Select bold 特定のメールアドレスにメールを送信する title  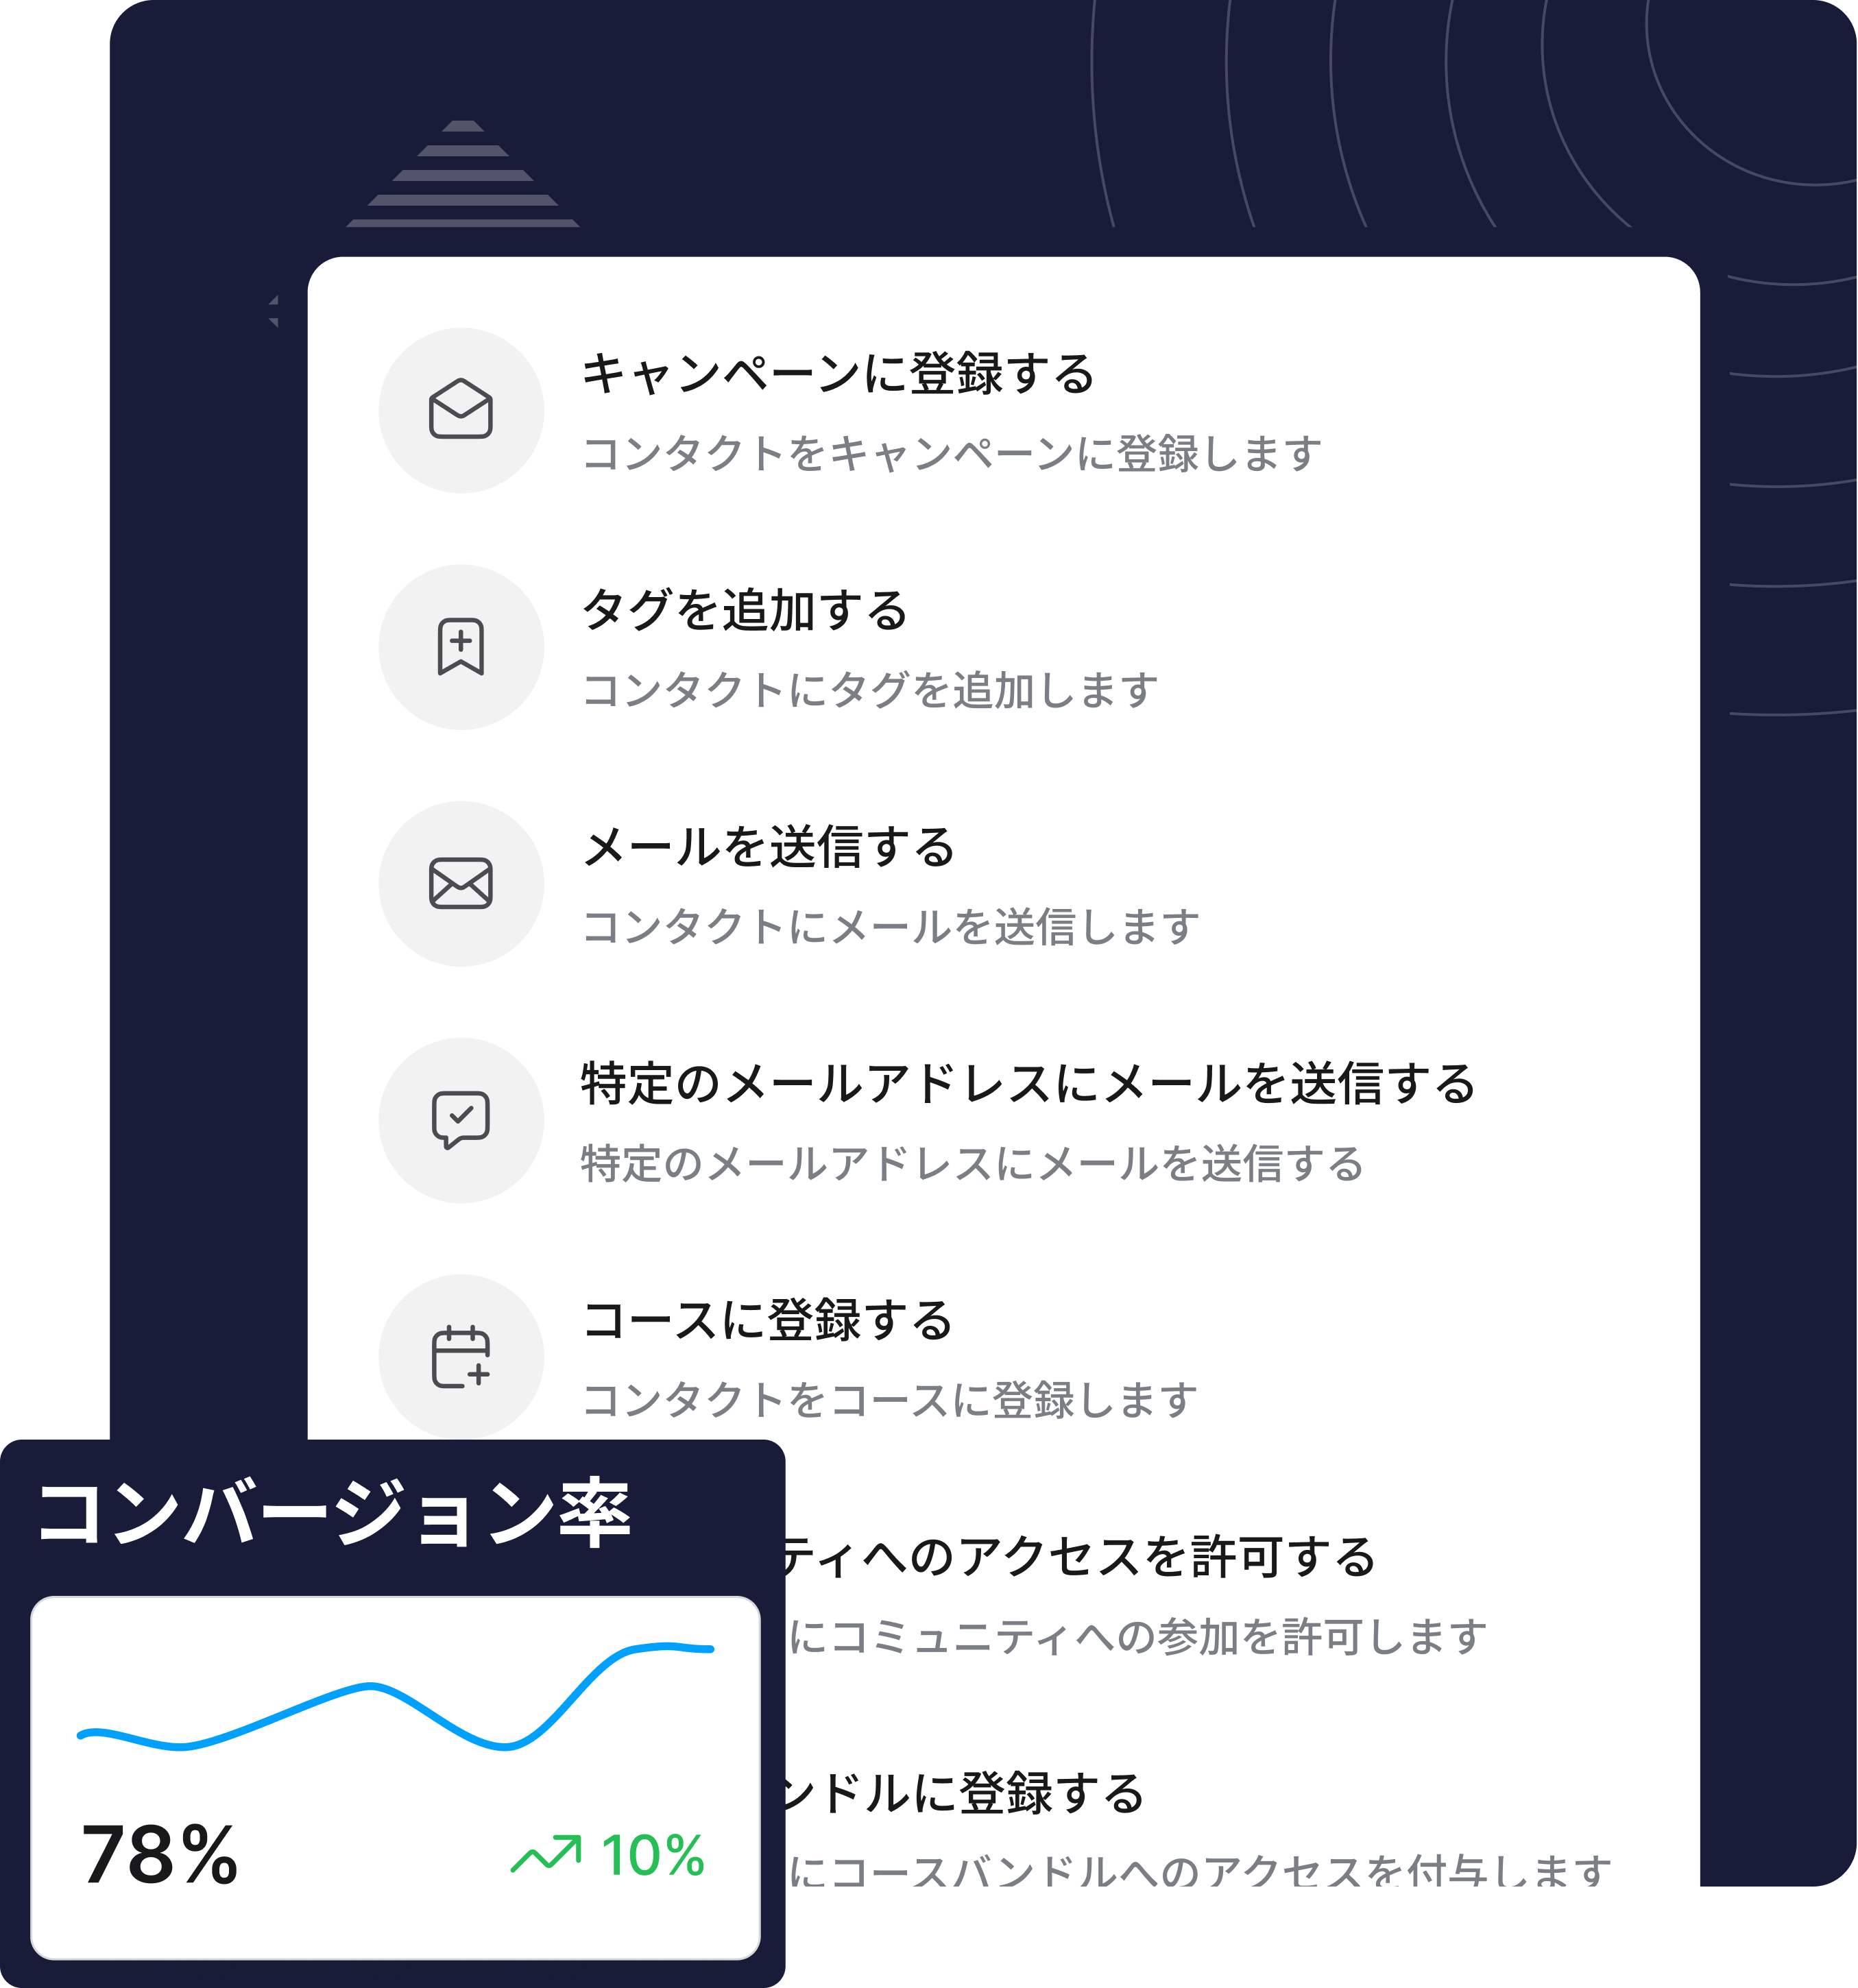[x=1028, y=1084]
